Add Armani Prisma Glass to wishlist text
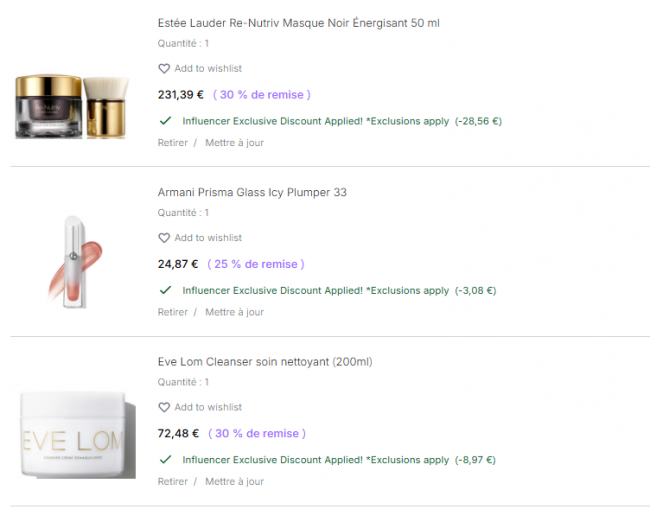 click(208, 238)
